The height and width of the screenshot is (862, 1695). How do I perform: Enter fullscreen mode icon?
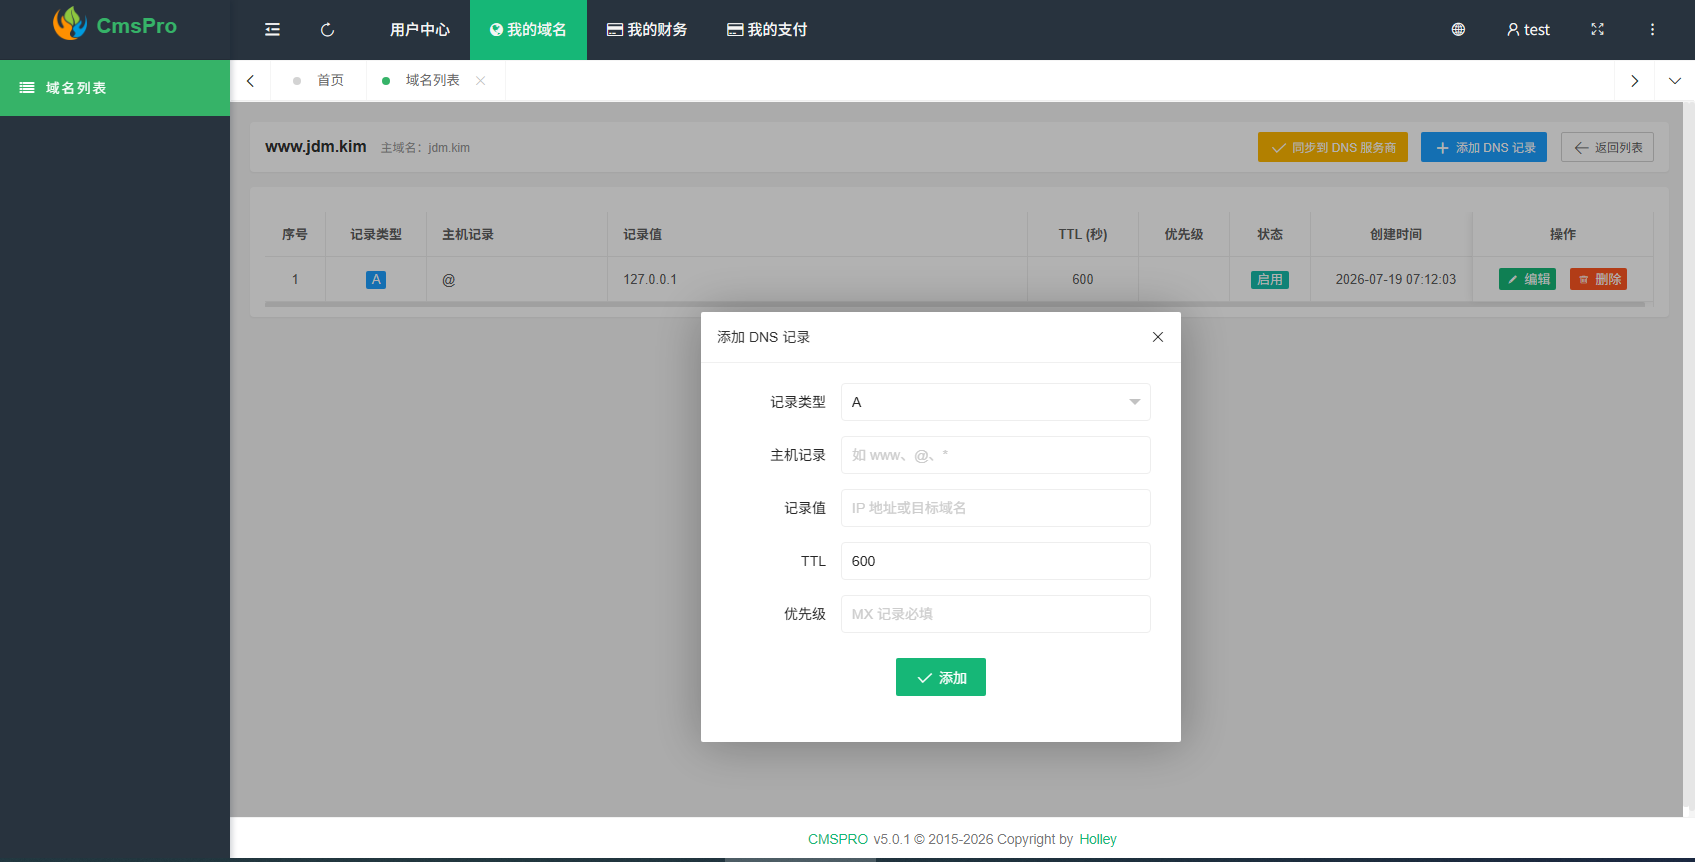click(x=1597, y=30)
